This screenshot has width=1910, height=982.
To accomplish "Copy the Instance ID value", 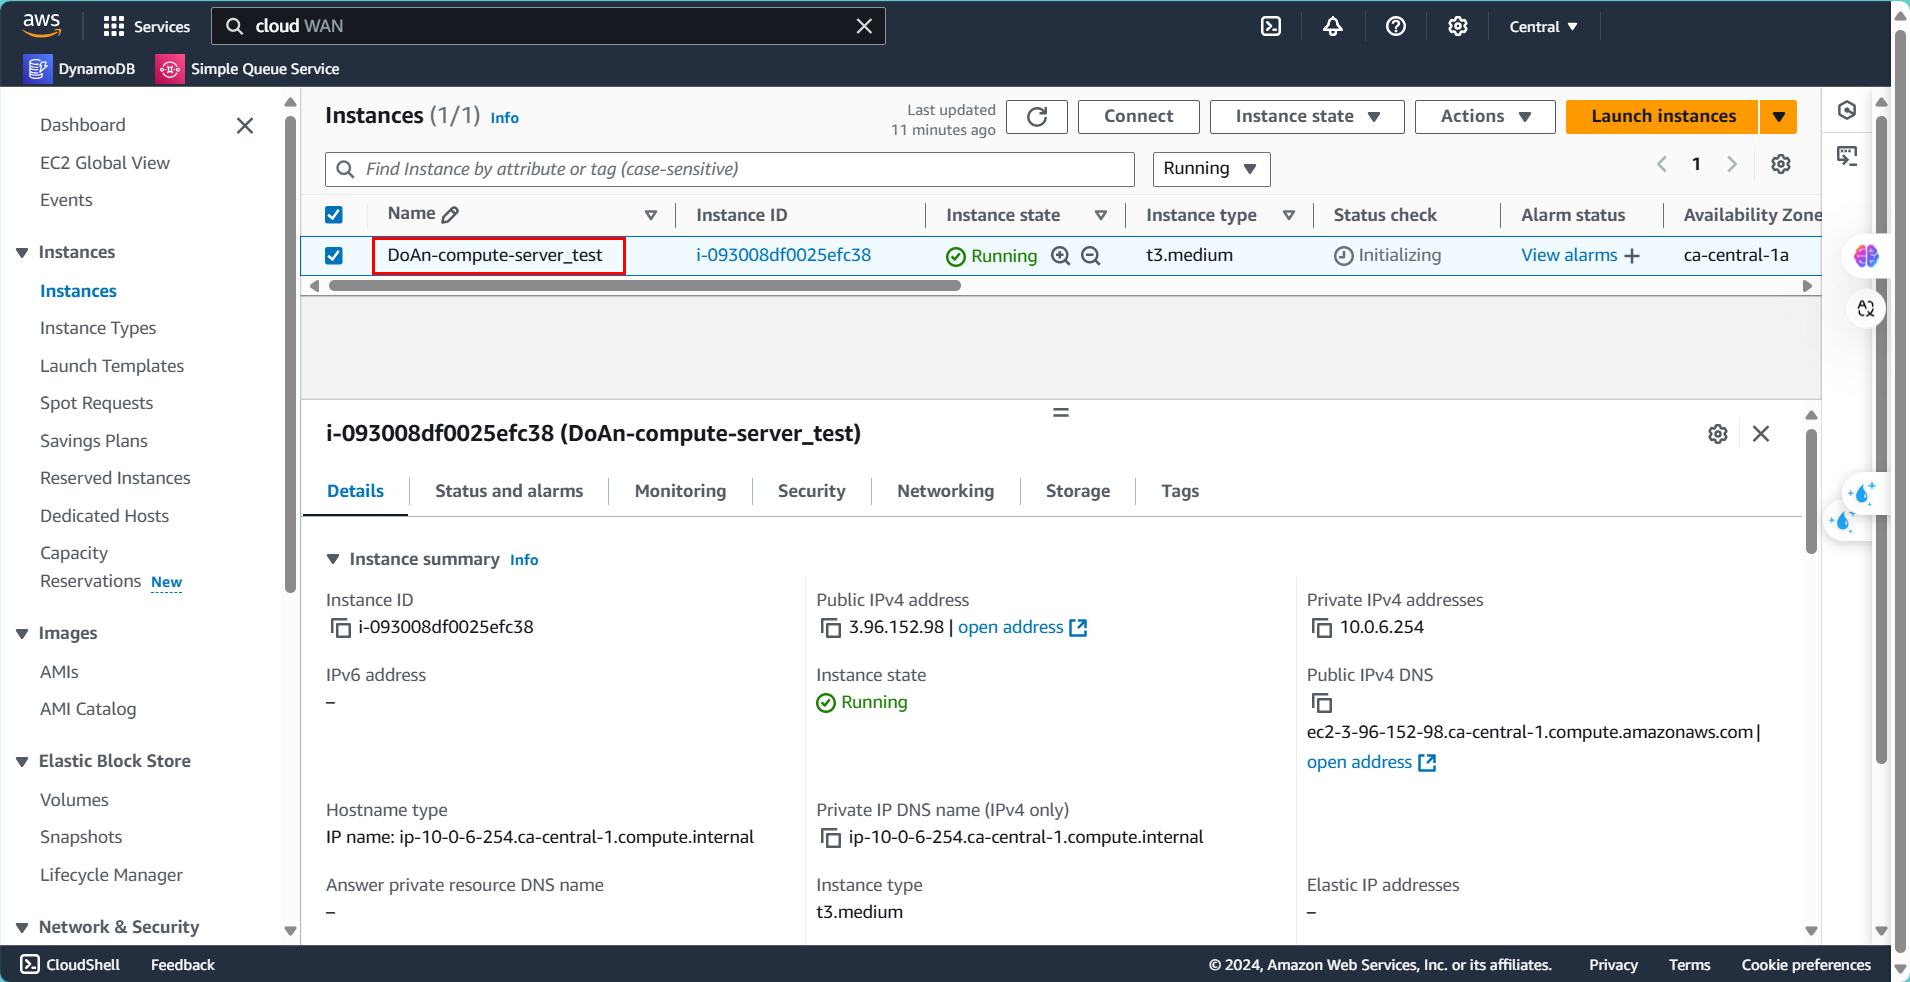I will [x=341, y=628].
